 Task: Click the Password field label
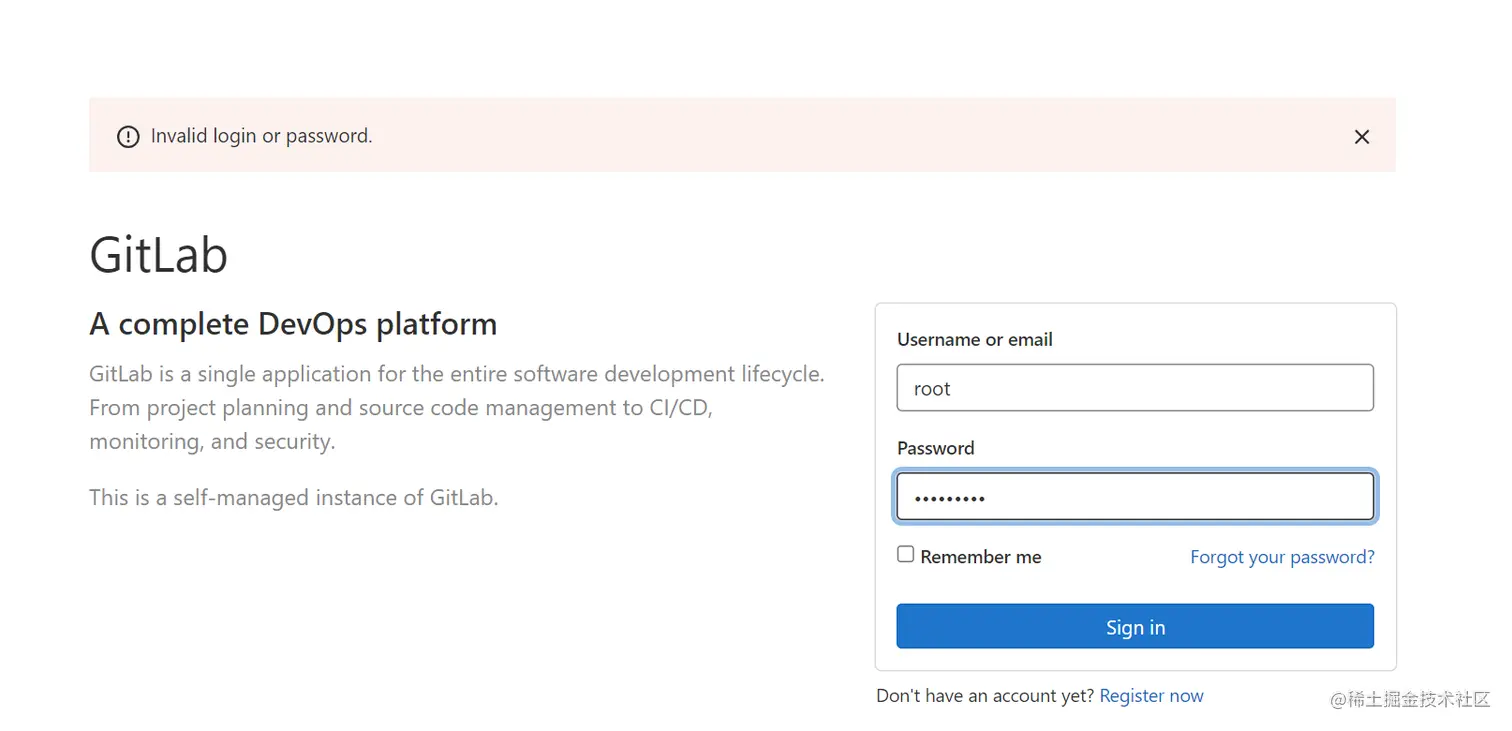[935, 448]
